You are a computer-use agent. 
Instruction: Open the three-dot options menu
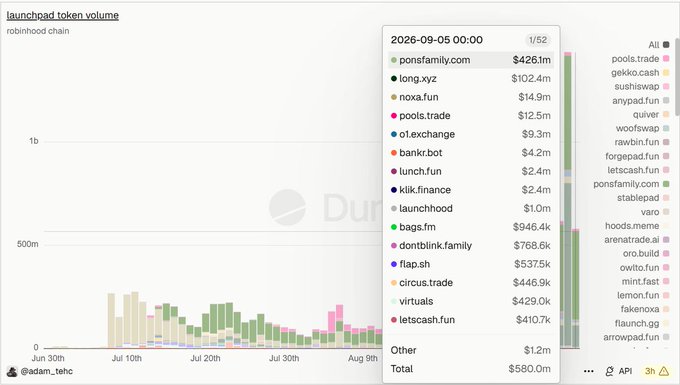tap(588, 371)
